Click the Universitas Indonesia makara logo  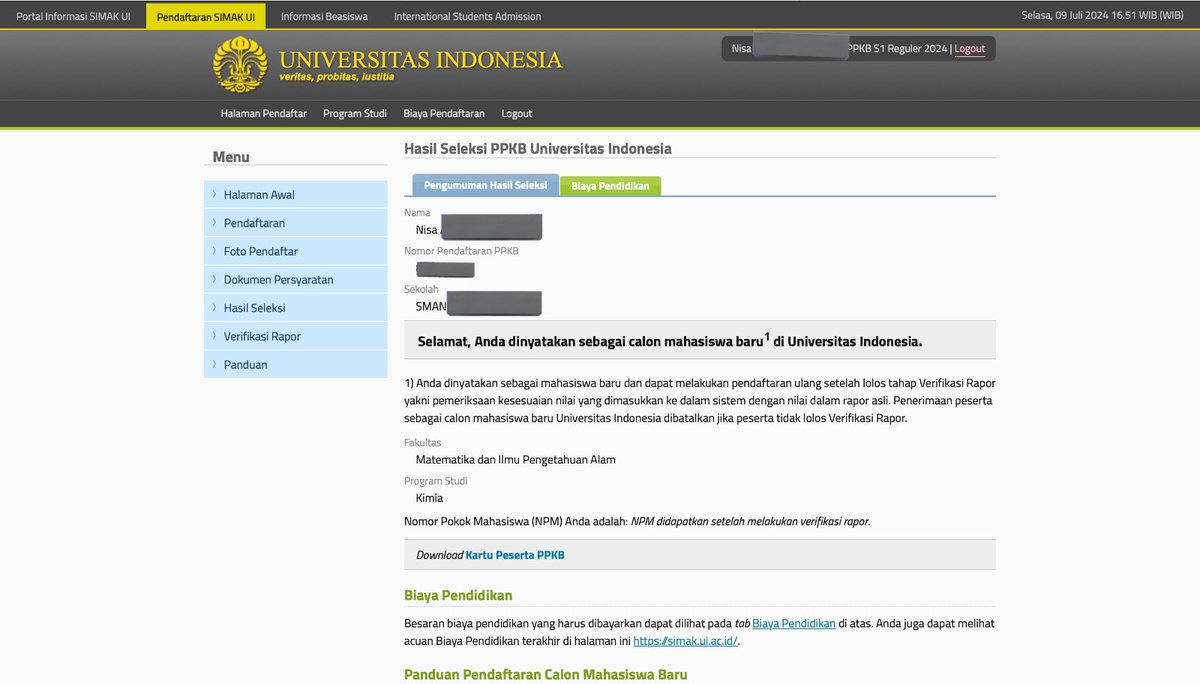tap(240, 64)
